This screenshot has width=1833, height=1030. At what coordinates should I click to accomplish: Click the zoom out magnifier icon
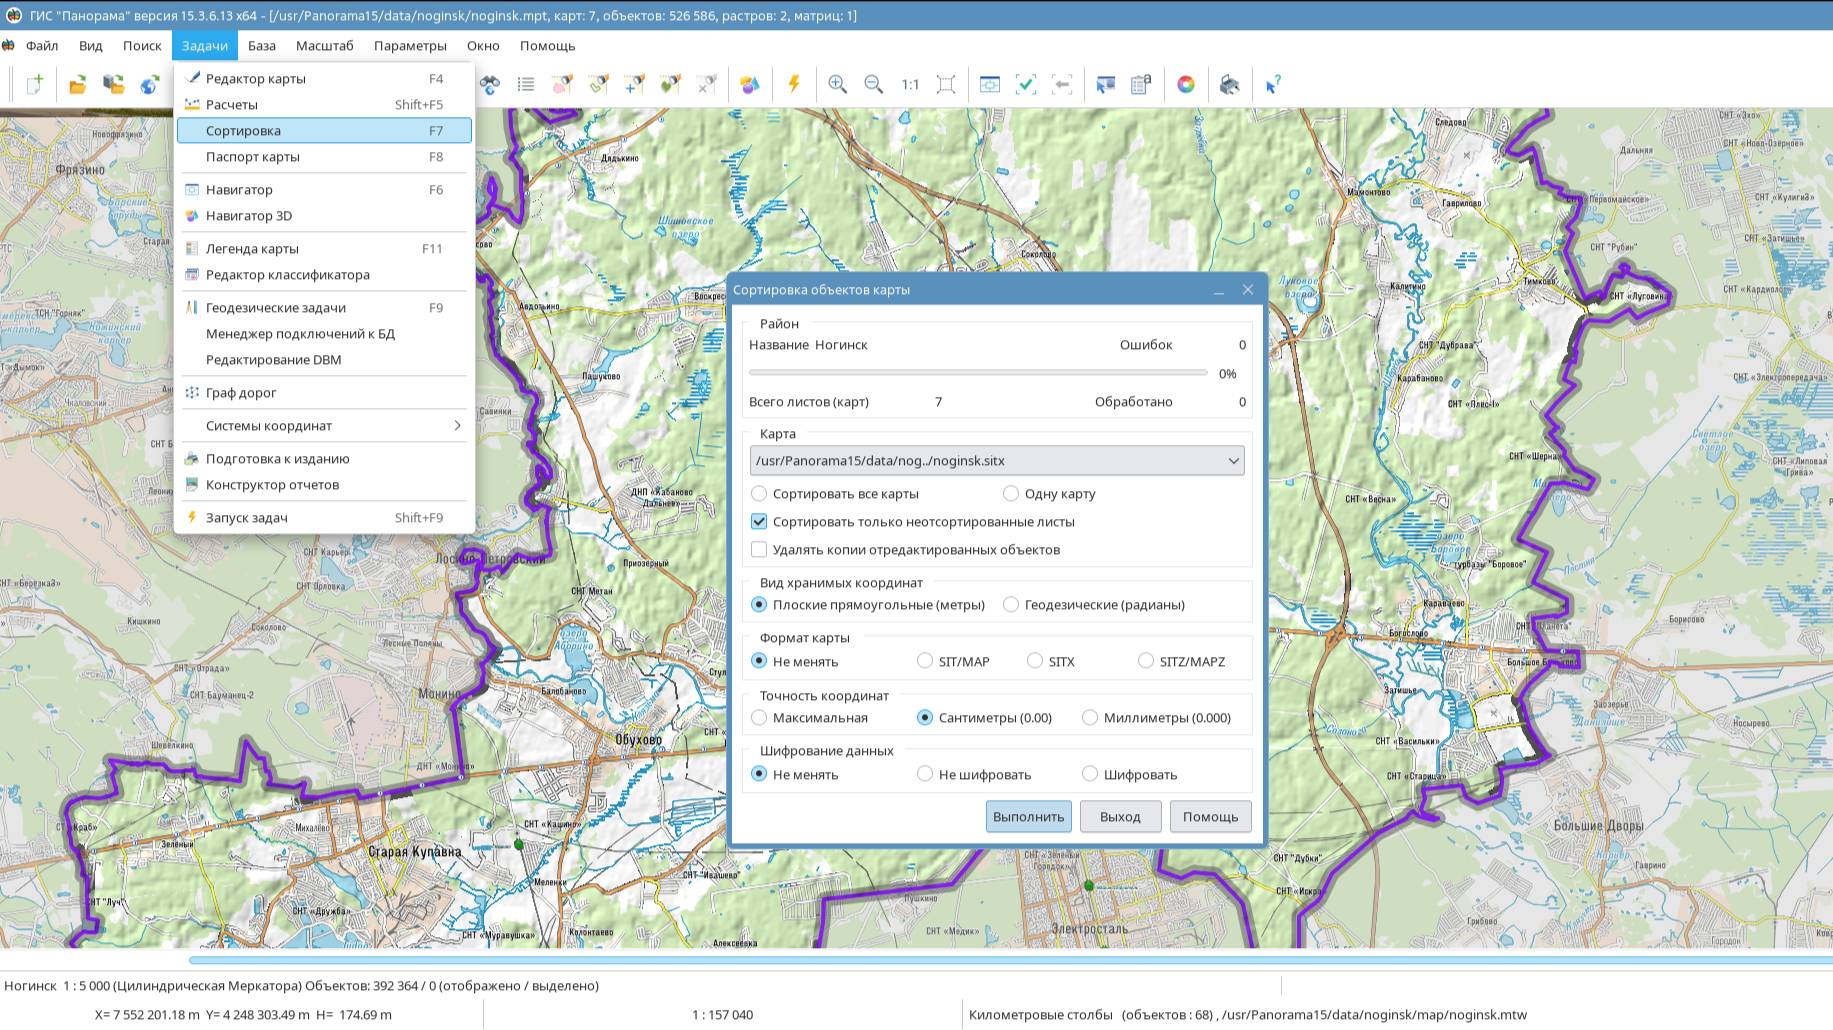coord(873,85)
